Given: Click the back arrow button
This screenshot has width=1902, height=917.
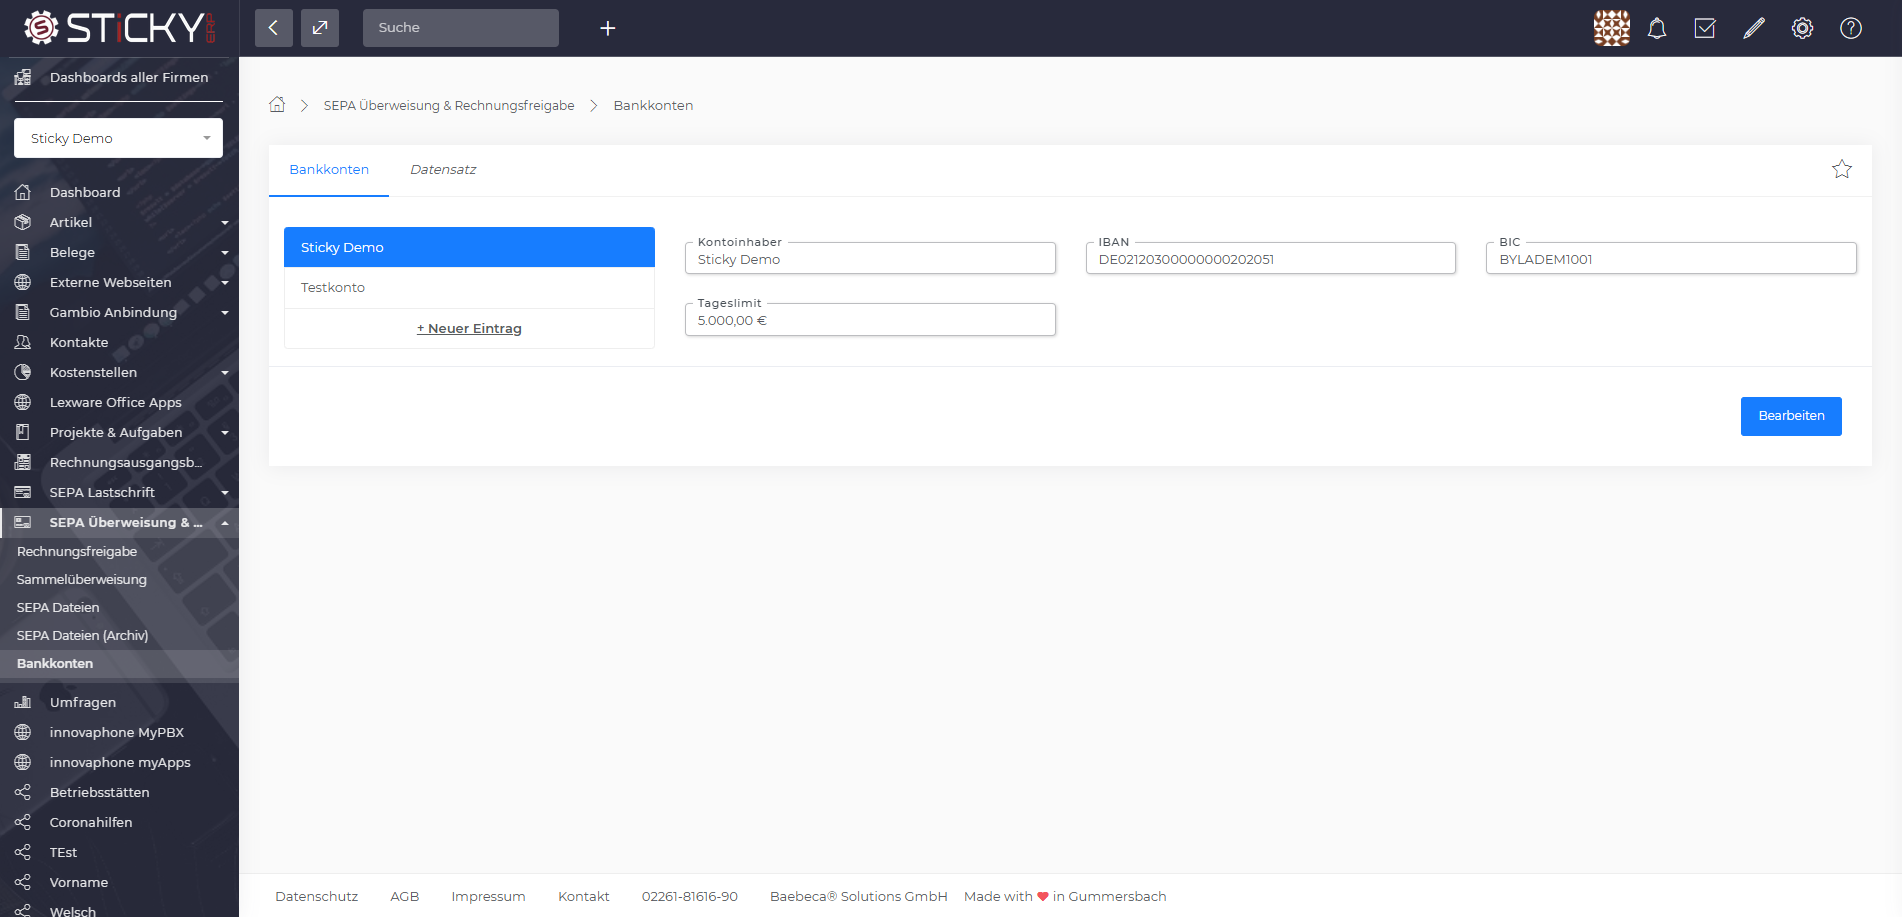Looking at the screenshot, I should [x=273, y=28].
